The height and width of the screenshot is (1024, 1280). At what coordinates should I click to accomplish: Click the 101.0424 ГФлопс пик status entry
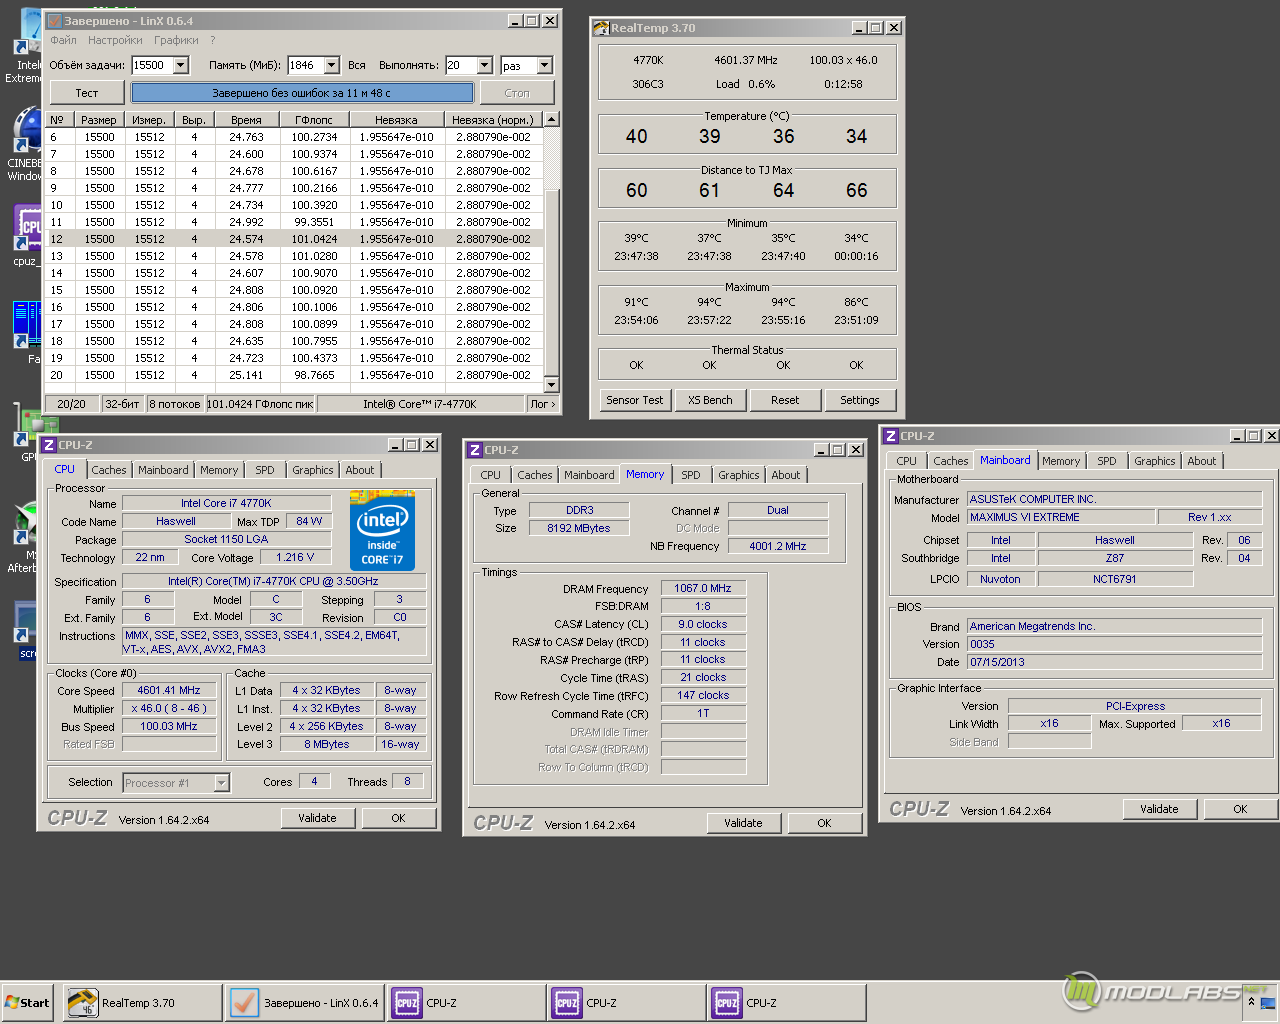point(260,404)
